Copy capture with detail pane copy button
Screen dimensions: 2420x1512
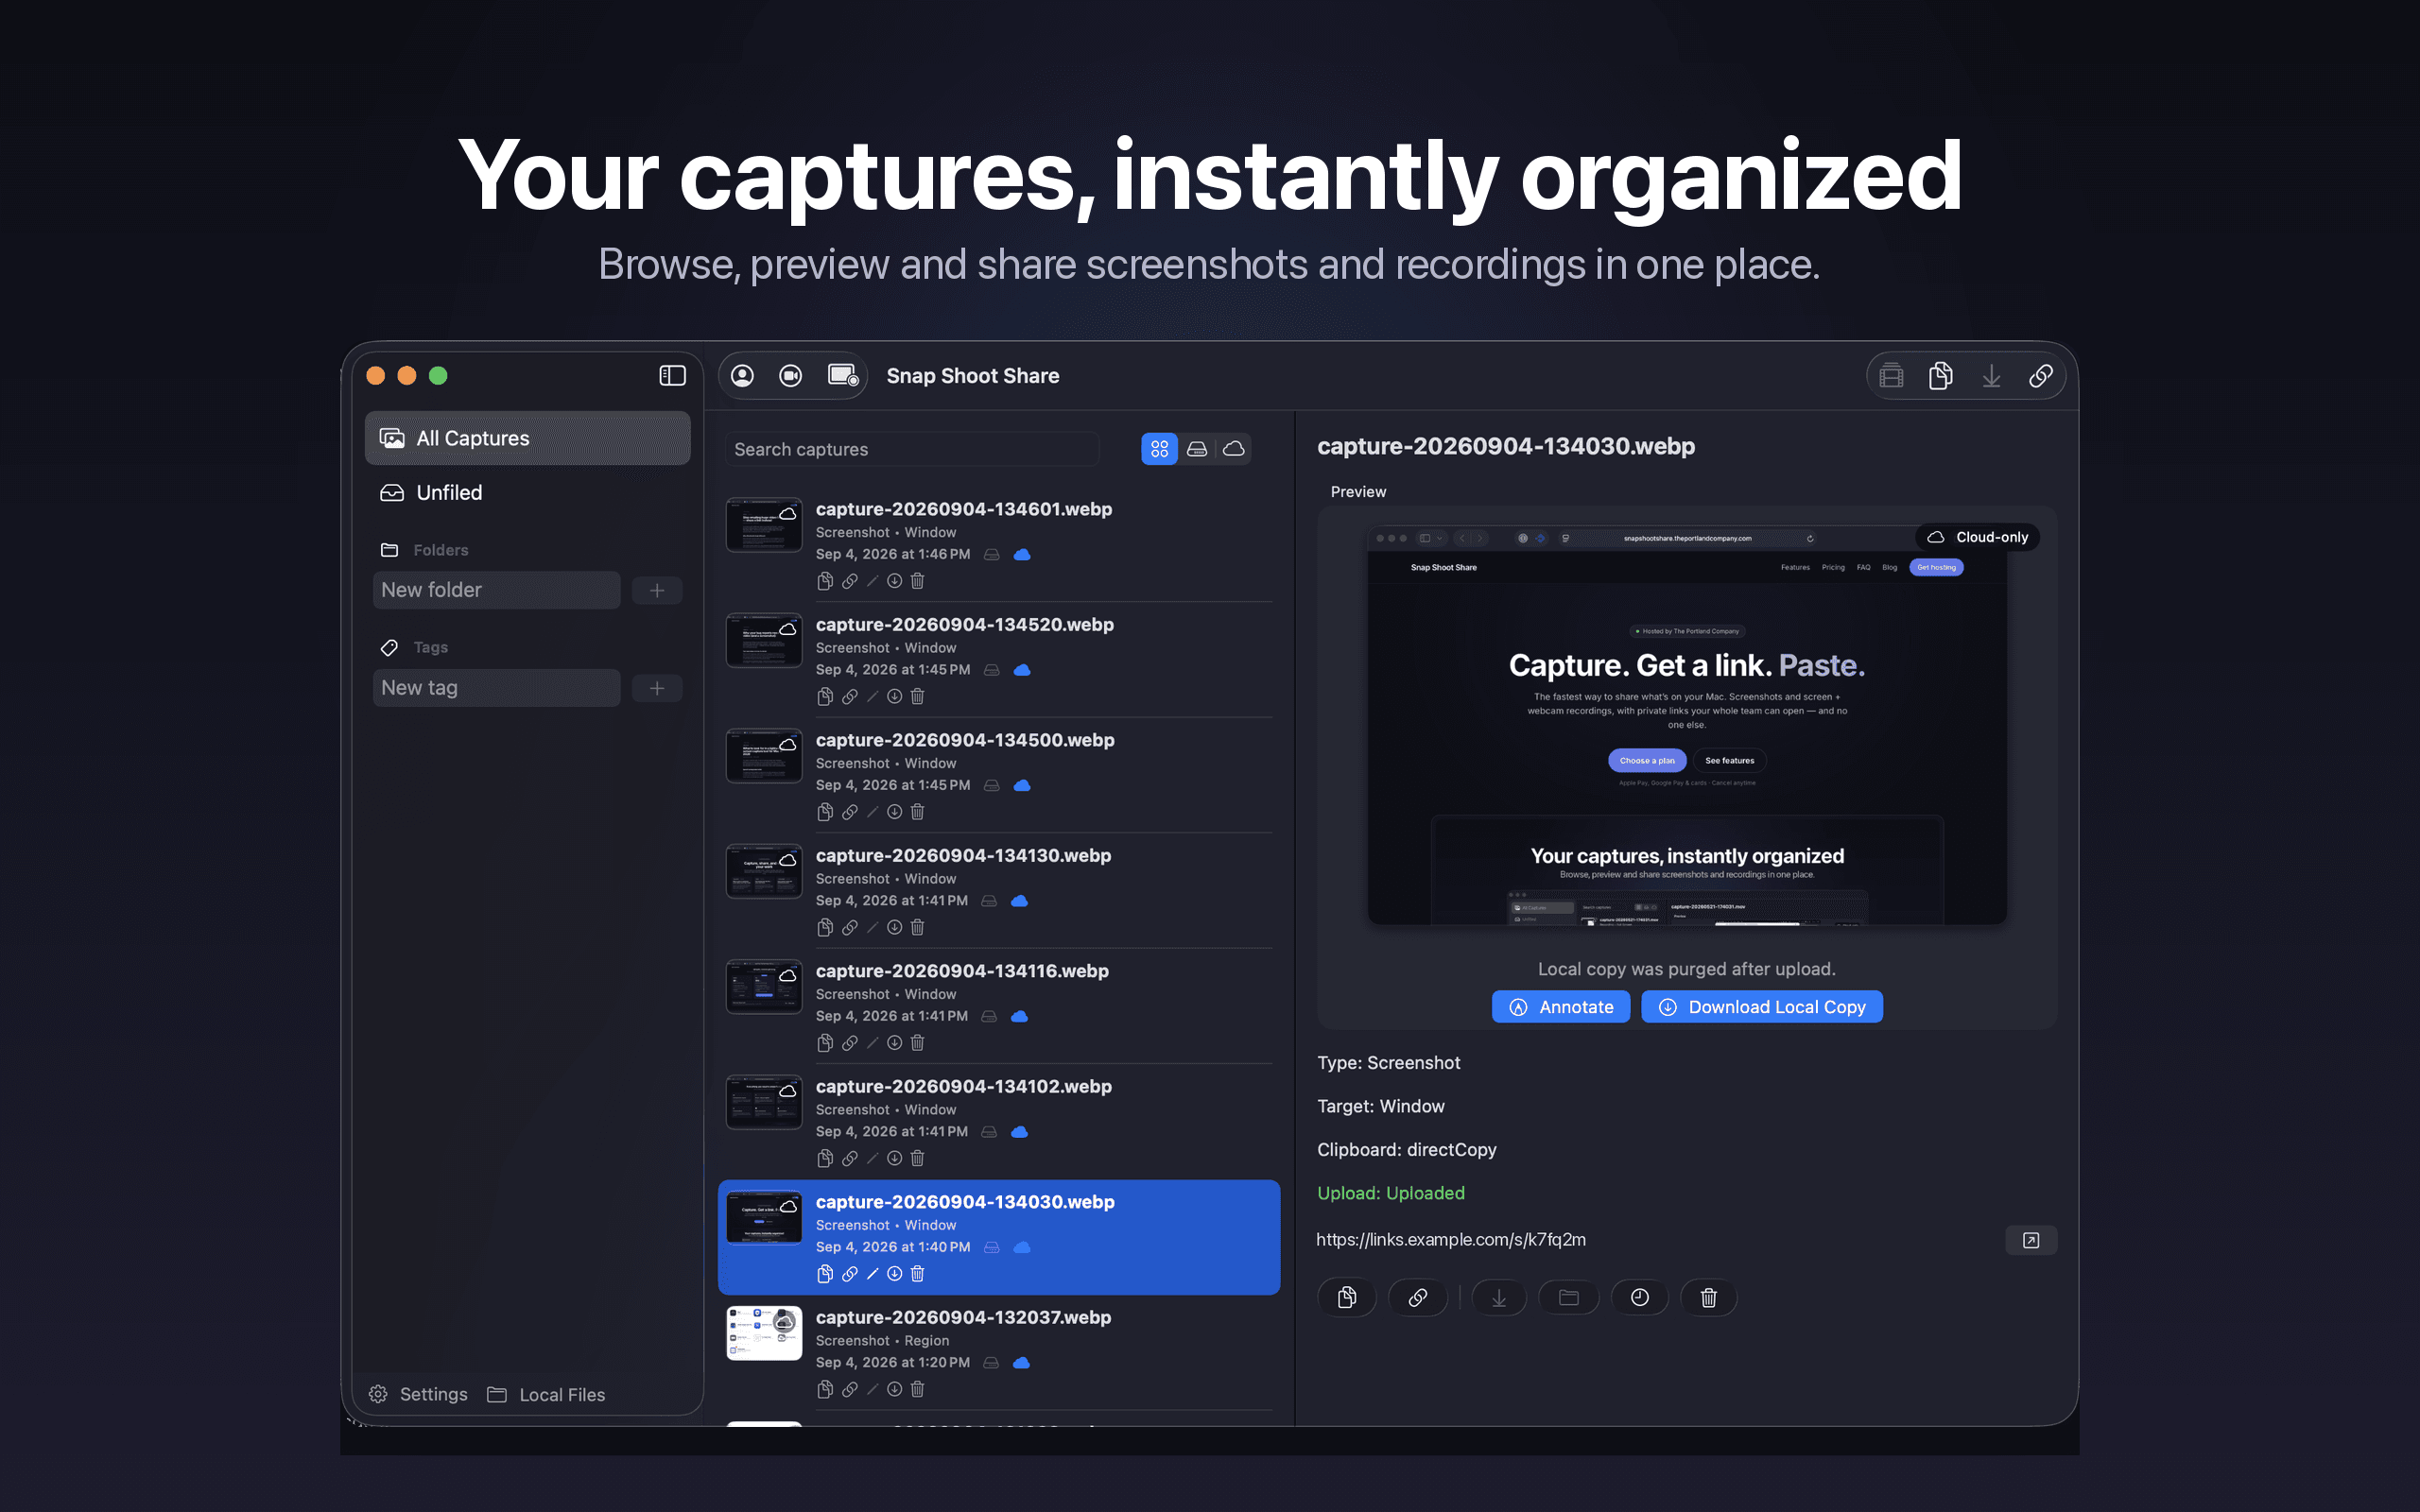(x=1347, y=1298)
